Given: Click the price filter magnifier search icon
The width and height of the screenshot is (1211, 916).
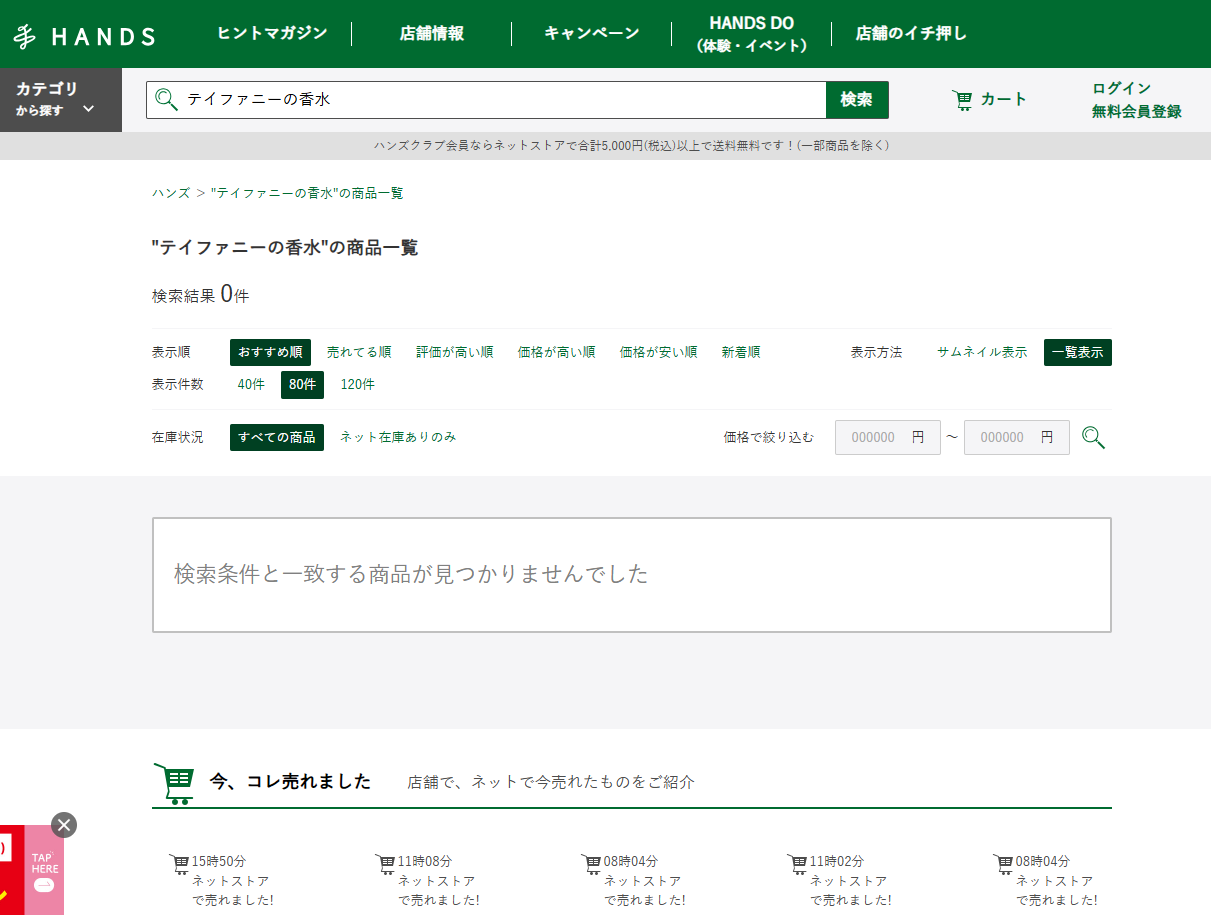Looking at the screenshot, I should click(x=1093, y=438).
